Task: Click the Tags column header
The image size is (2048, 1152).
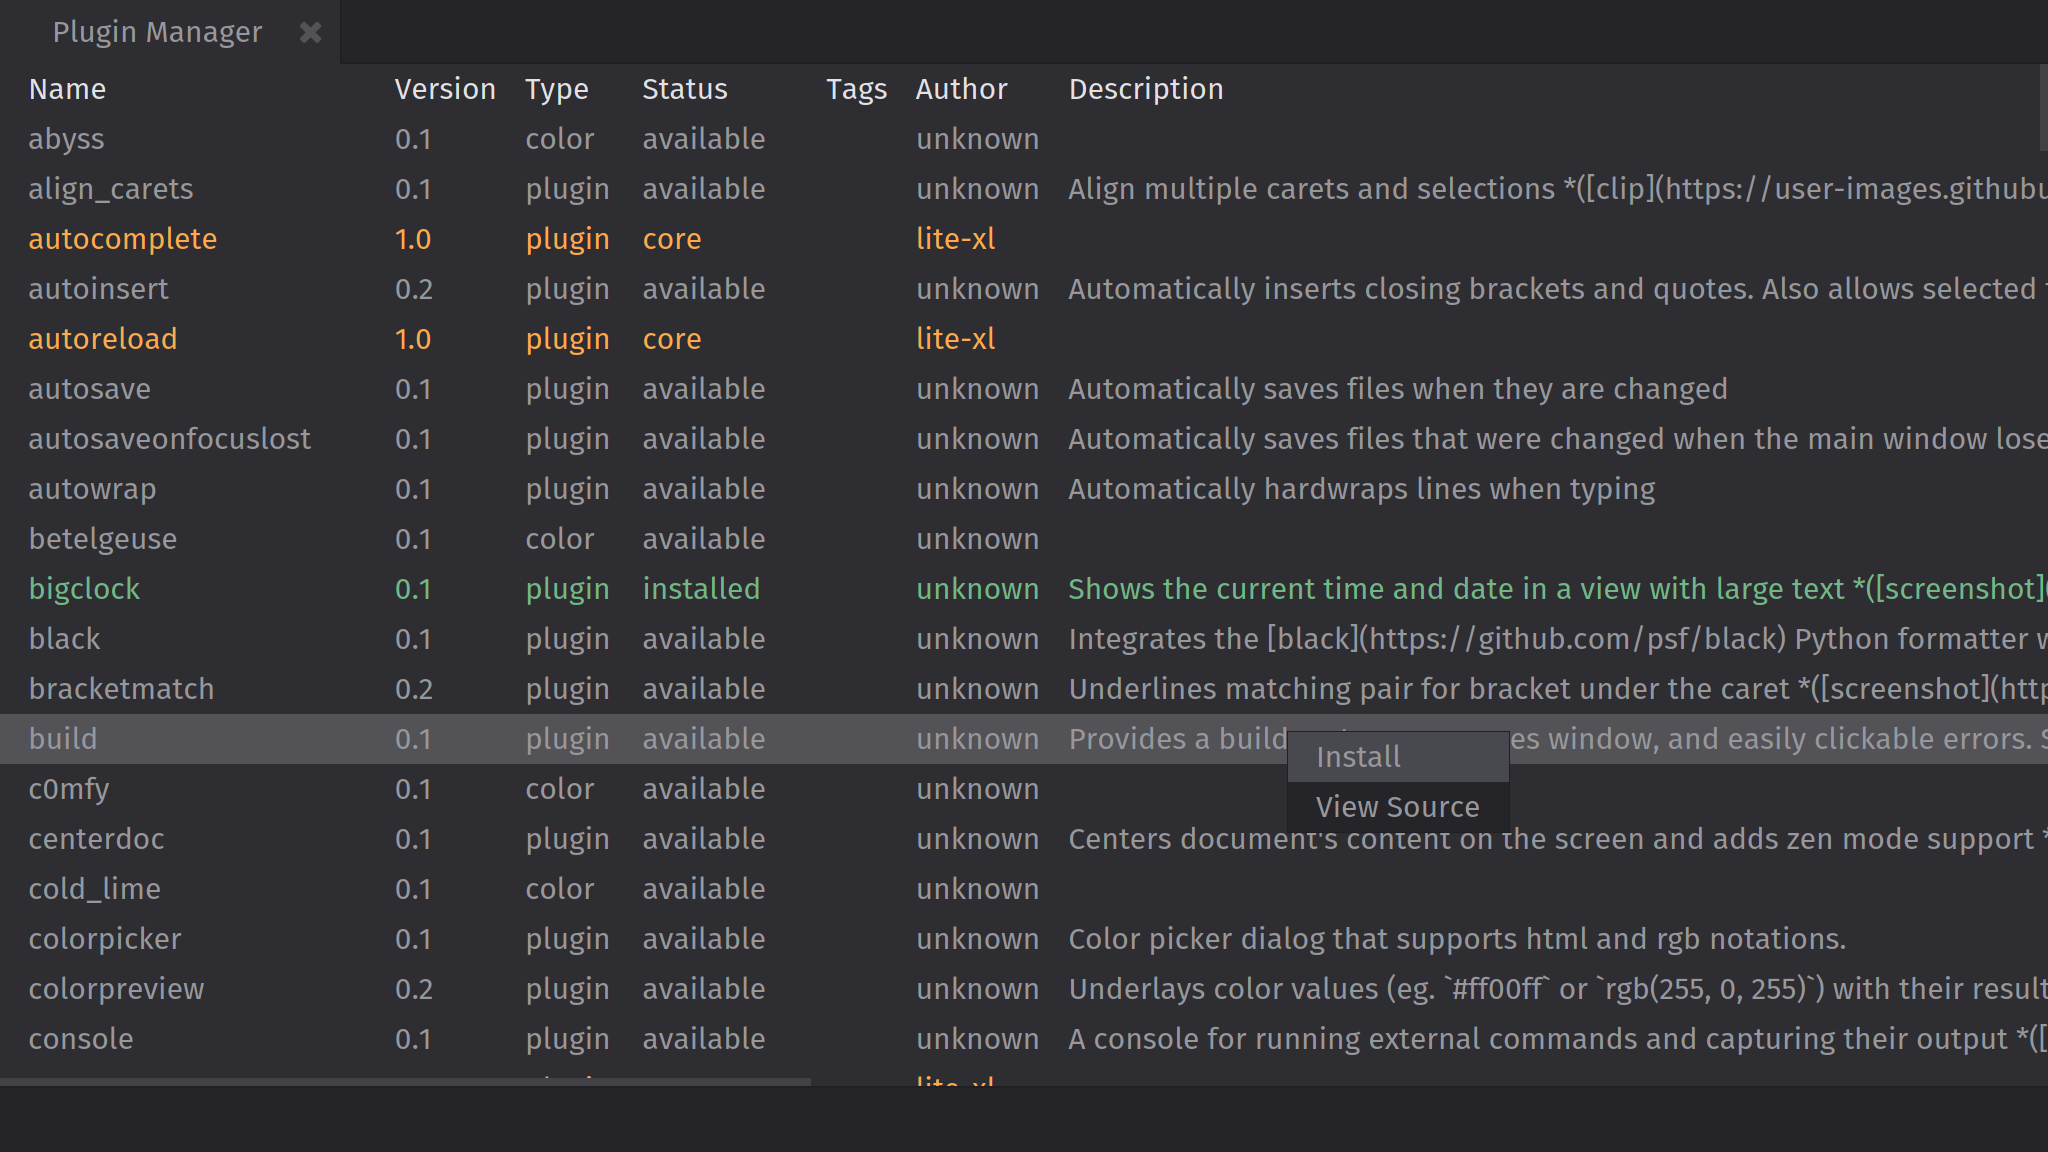Action: point(856,89)
